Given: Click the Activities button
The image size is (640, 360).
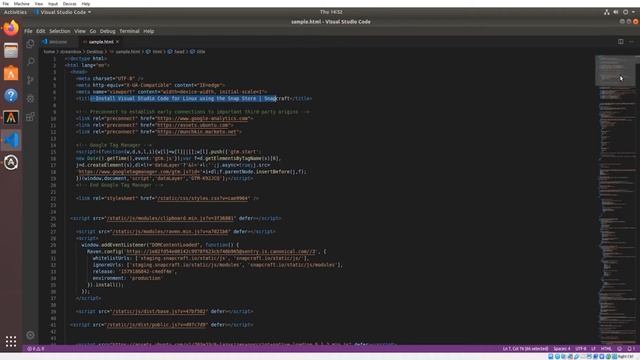Looking at the screenshot, I should coord(15,12).
